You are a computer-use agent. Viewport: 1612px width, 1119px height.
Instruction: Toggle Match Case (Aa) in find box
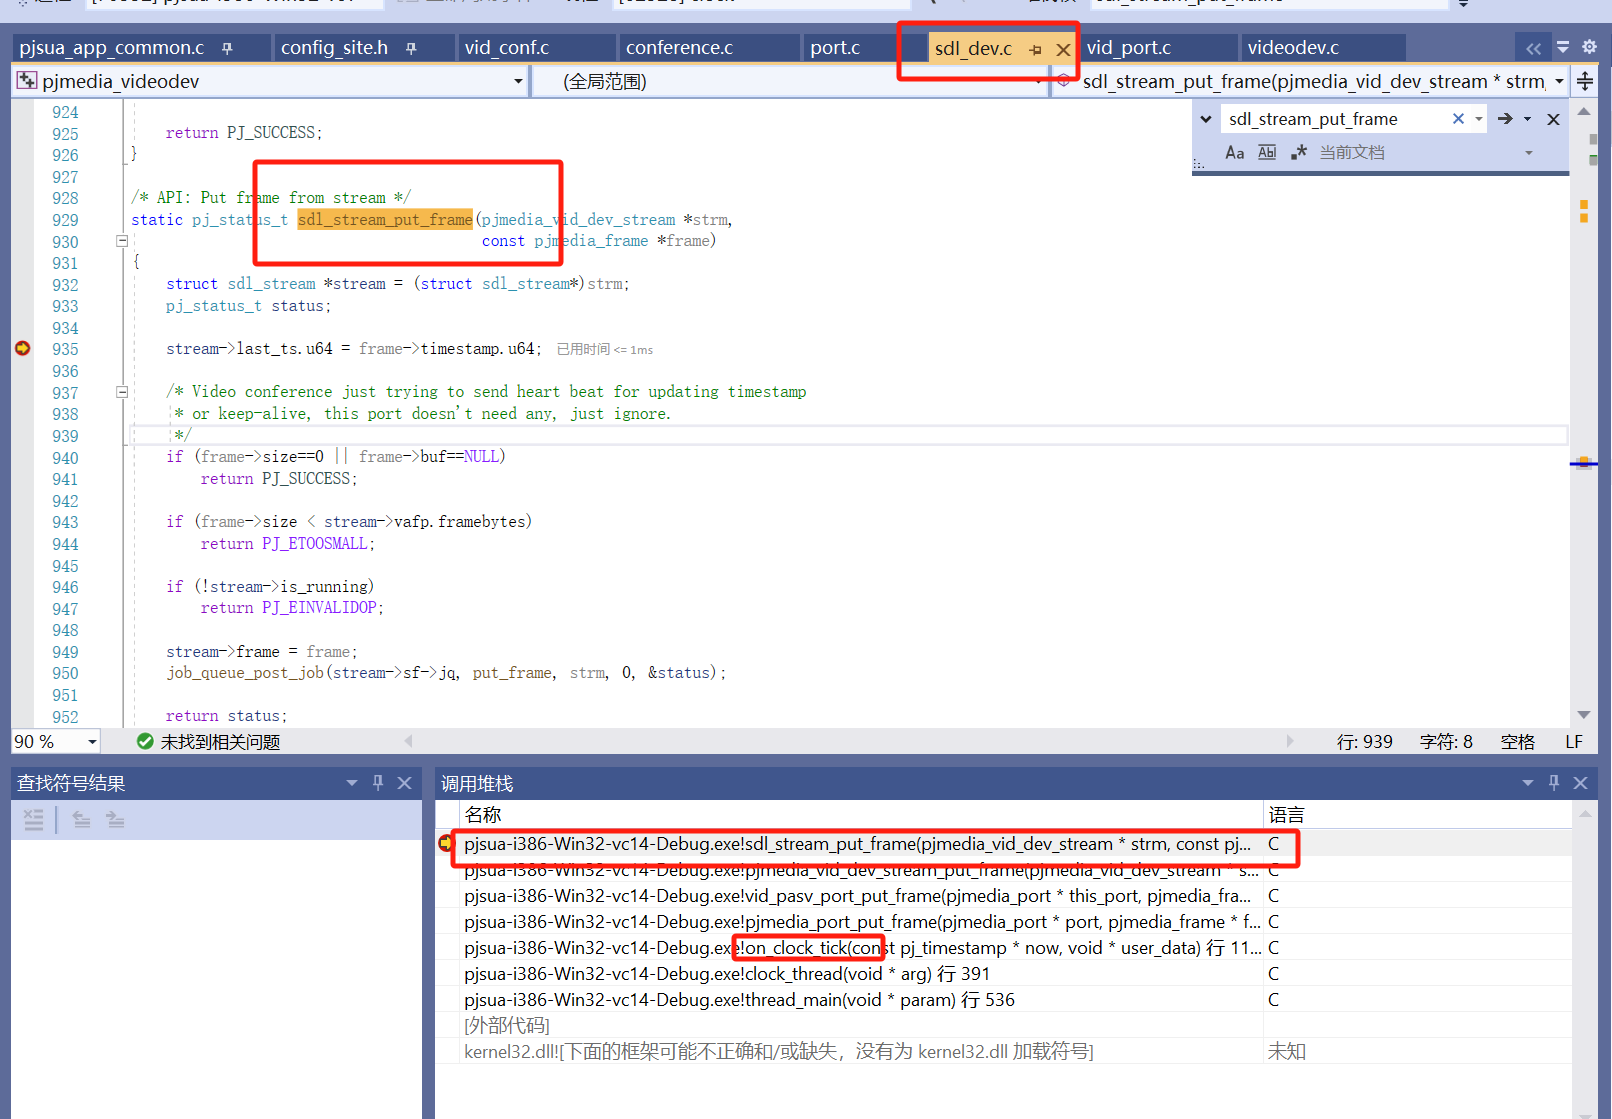coord(1234,152)
